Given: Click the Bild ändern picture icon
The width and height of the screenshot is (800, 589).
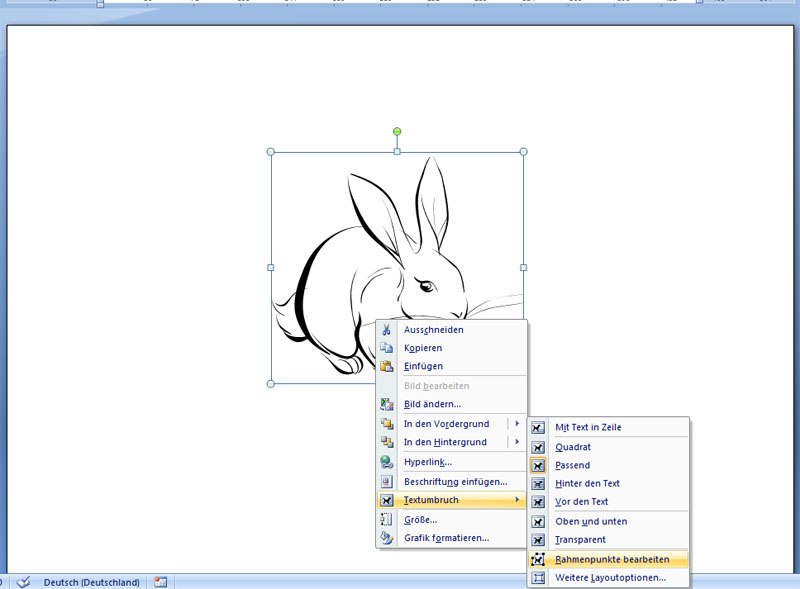Looking at the screenshot, I should pyautogui.click(x=387, y=404).
